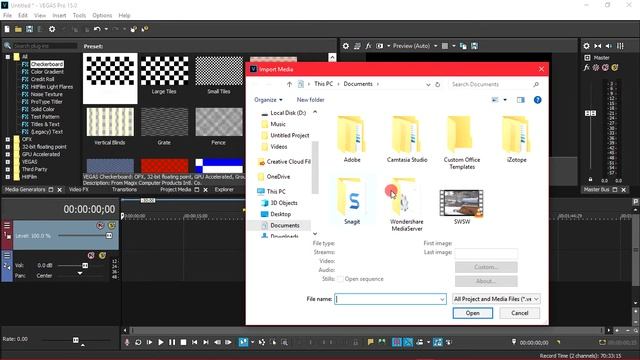Open video preview properties gear icon
This screenshot has width=640, height=360.
point(346,46)
